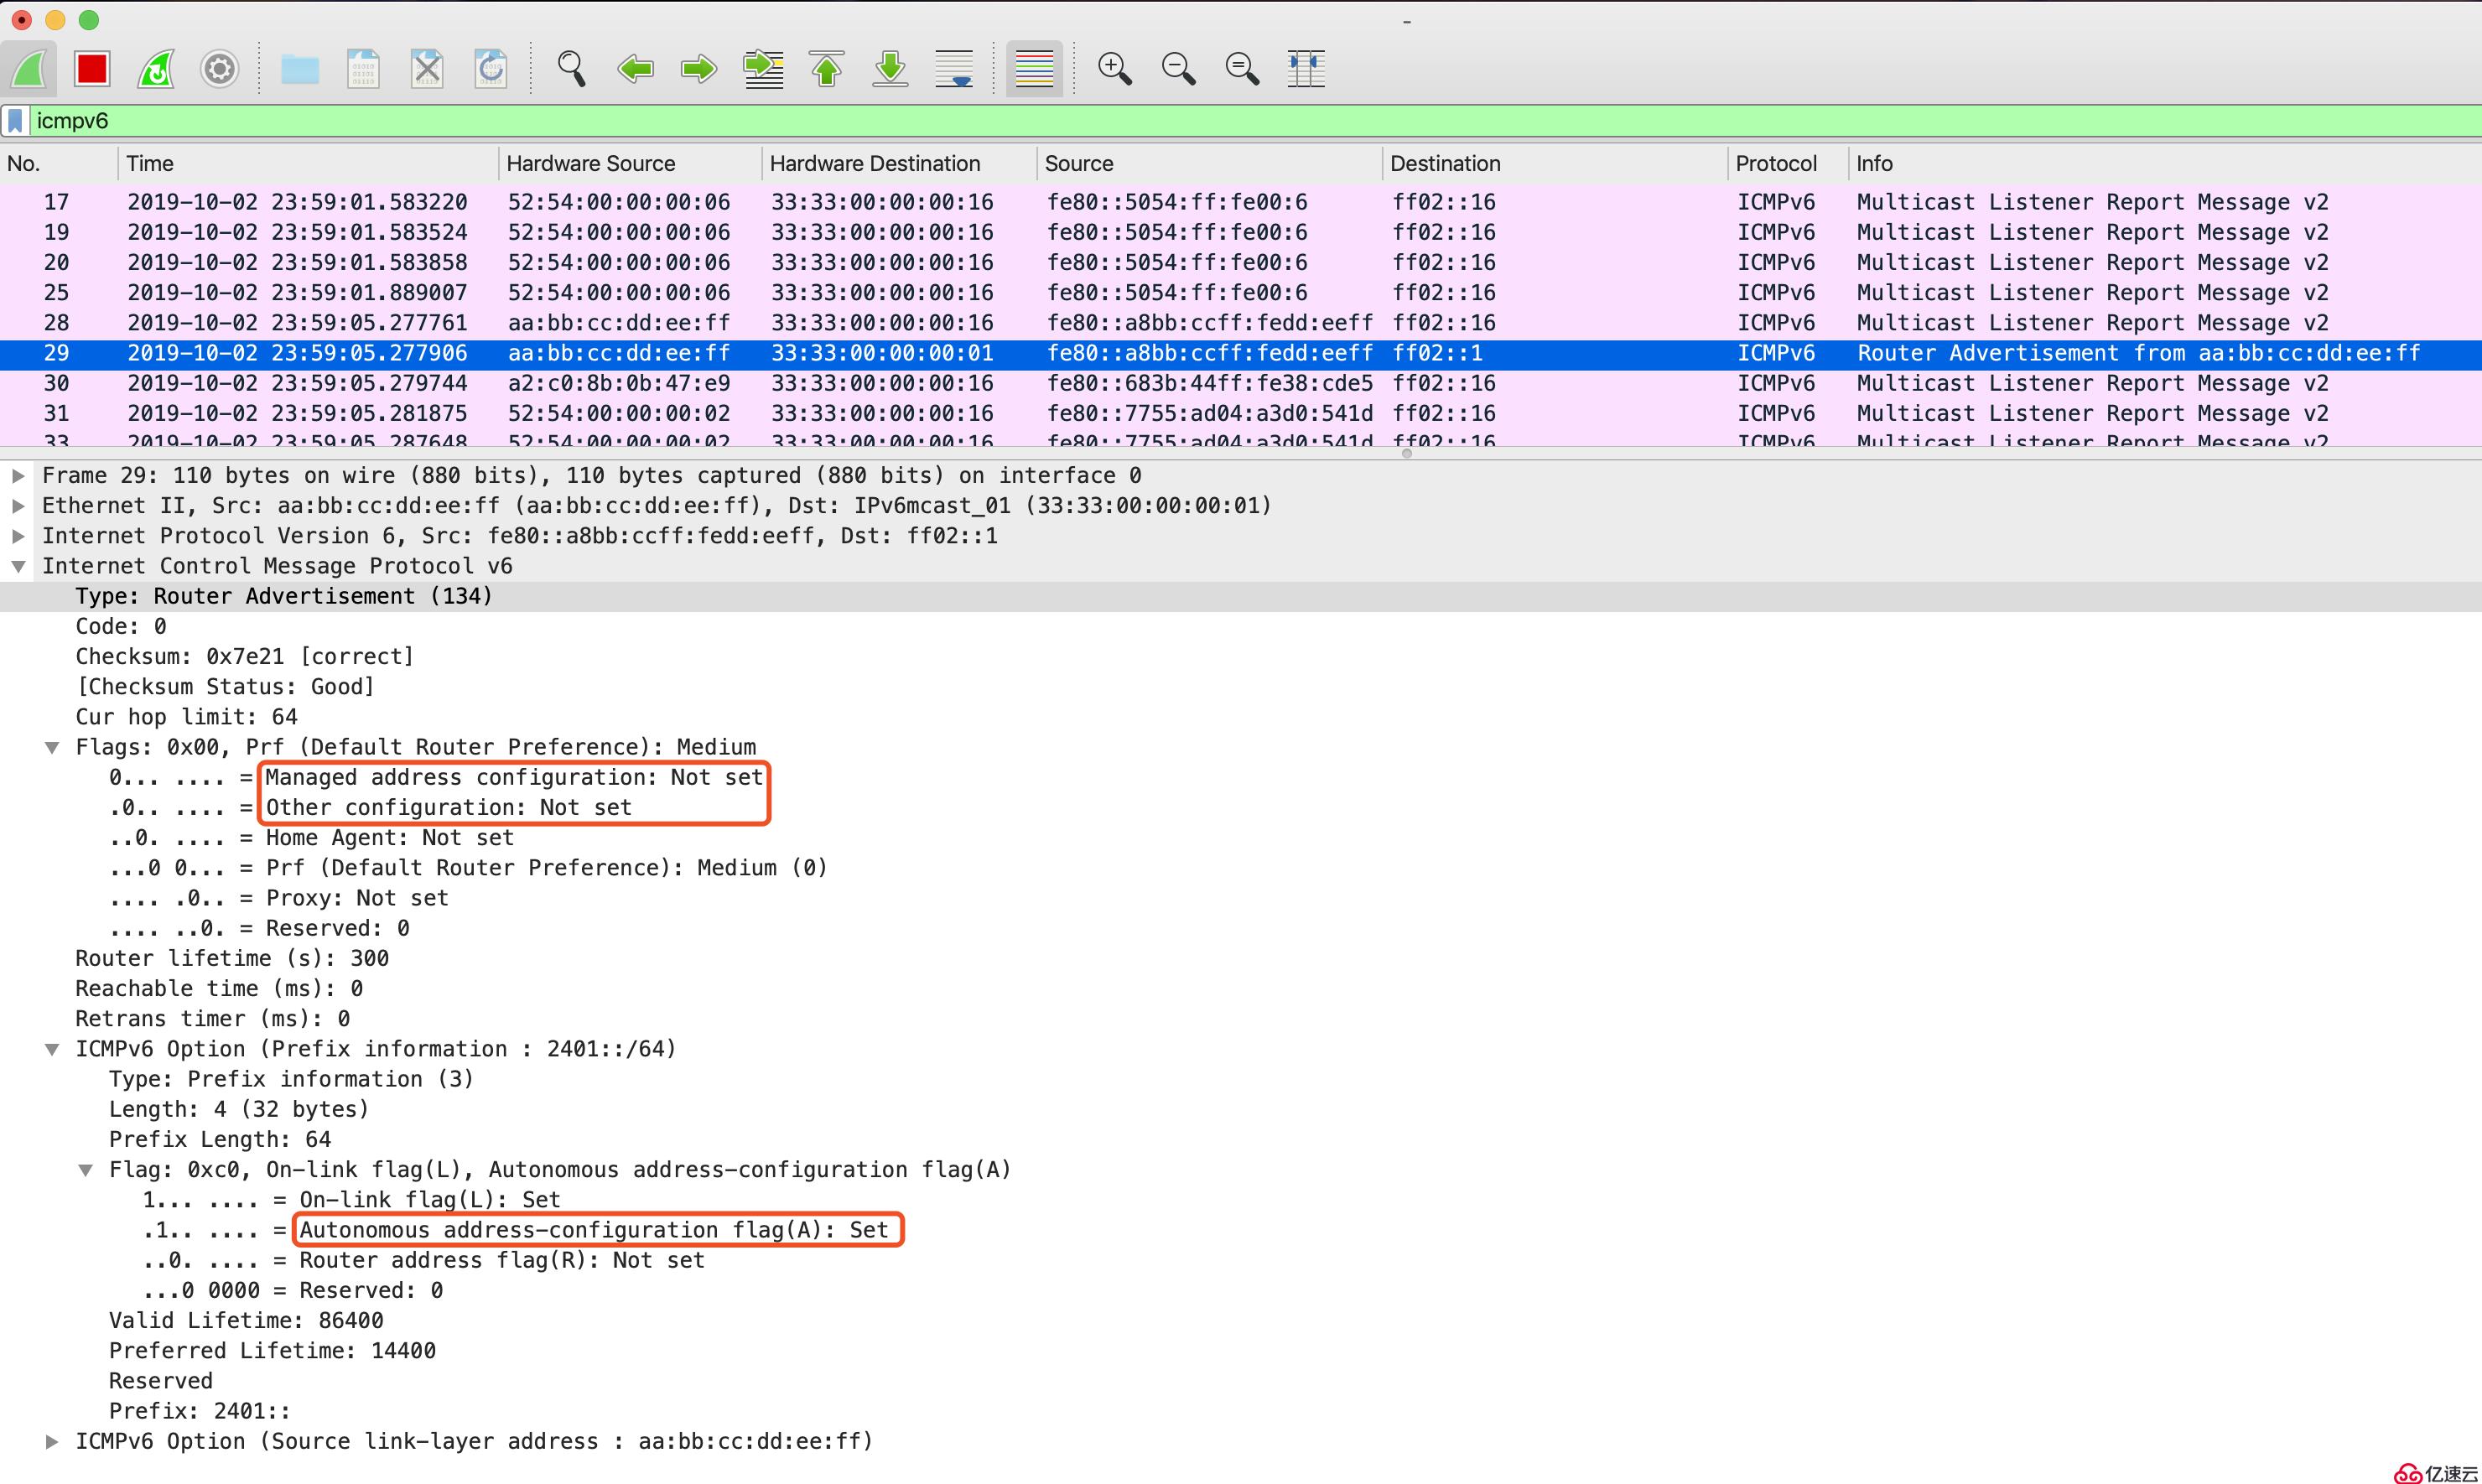Click the icmpv6 capture filter tab
This screenshot has height=1484, width=2482.
(70, 120)
